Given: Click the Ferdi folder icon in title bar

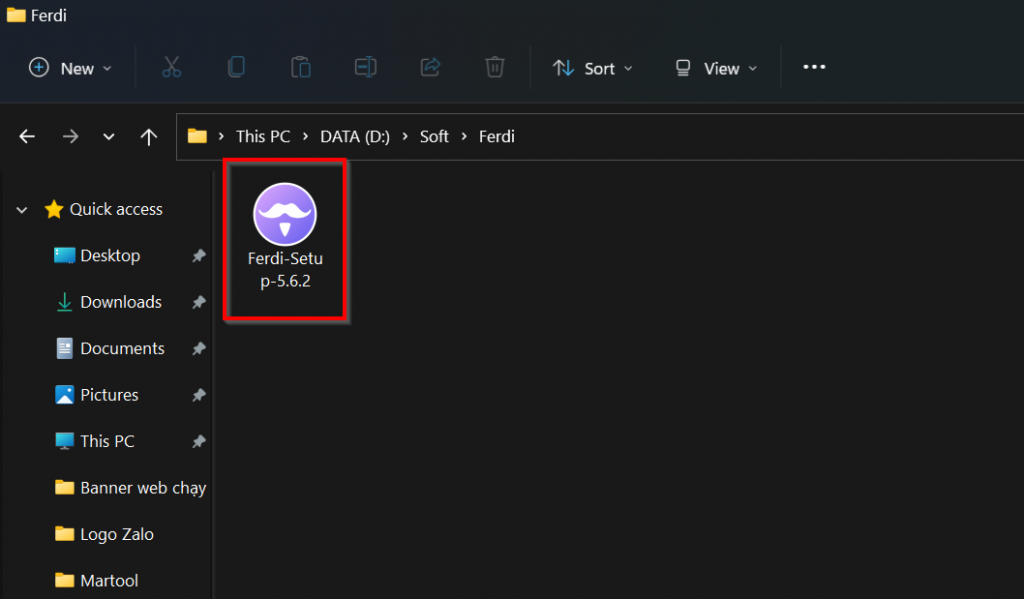Looking at the screenshot, I should (16, 14).
